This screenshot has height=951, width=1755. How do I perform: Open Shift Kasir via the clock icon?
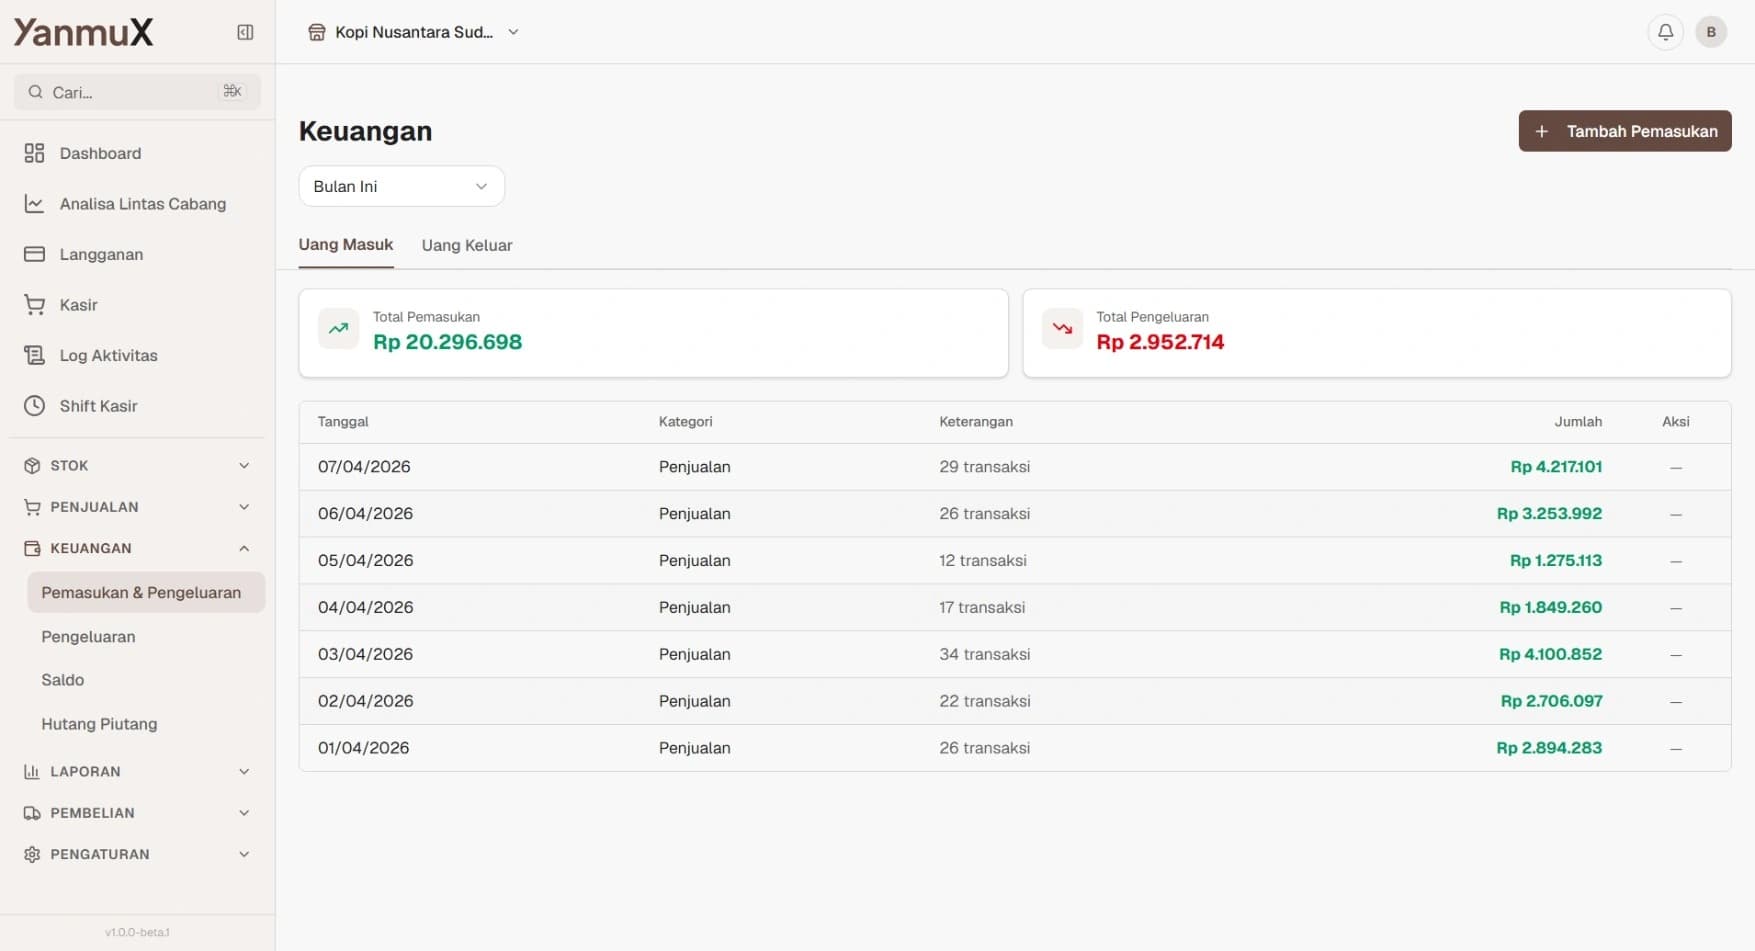click(x=35, y=406)
